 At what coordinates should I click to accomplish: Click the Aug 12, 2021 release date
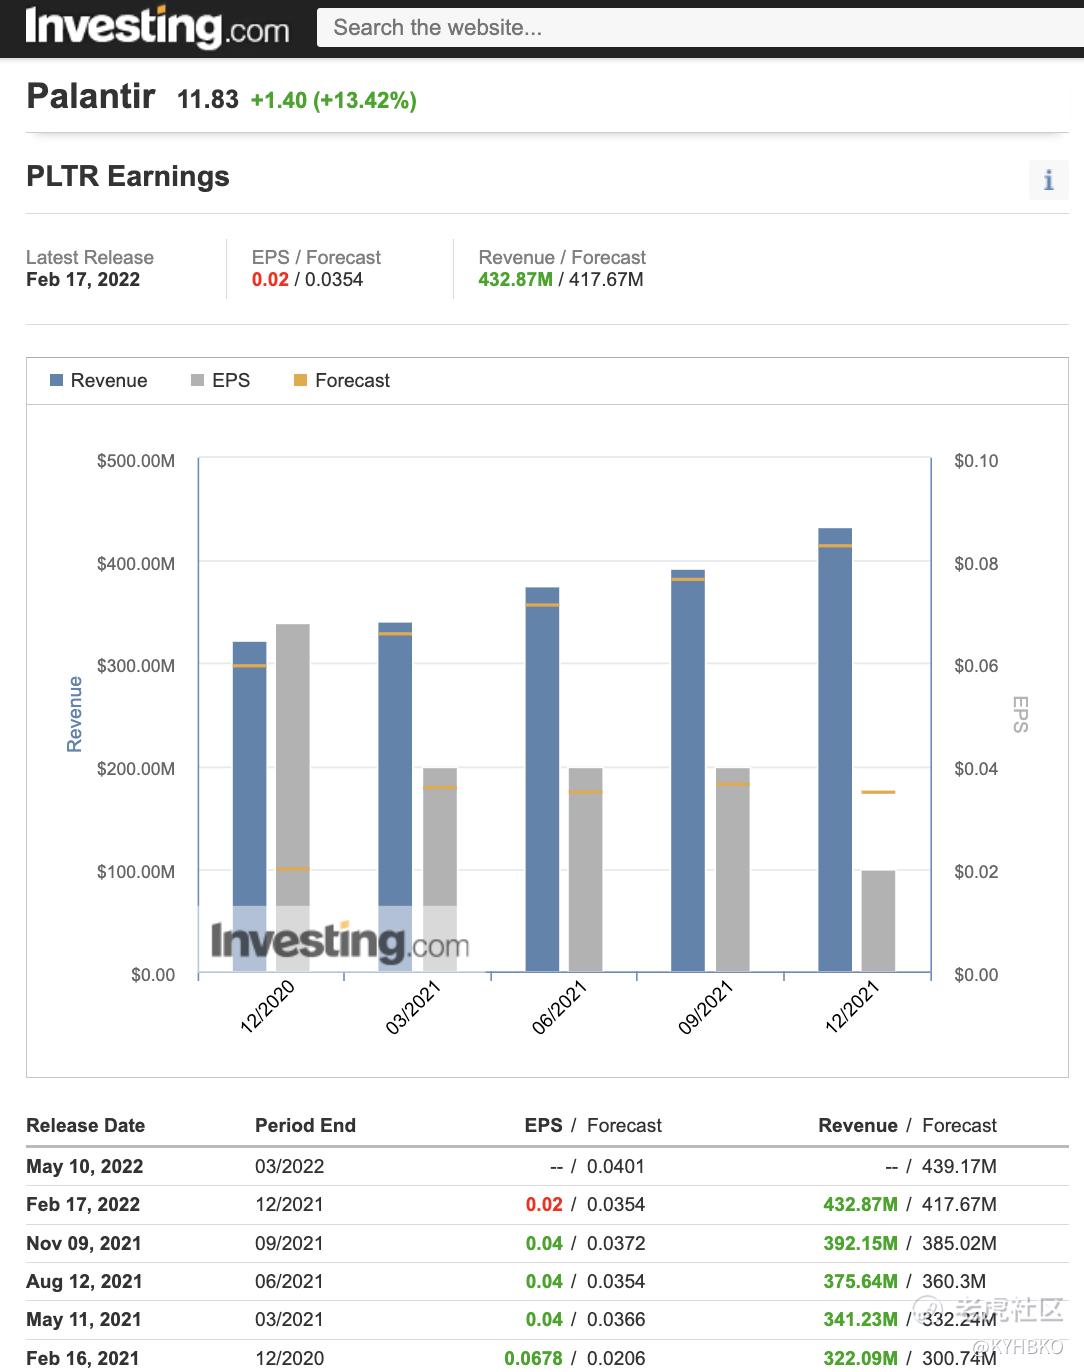pyautogui.click(x=84, y=1281)
